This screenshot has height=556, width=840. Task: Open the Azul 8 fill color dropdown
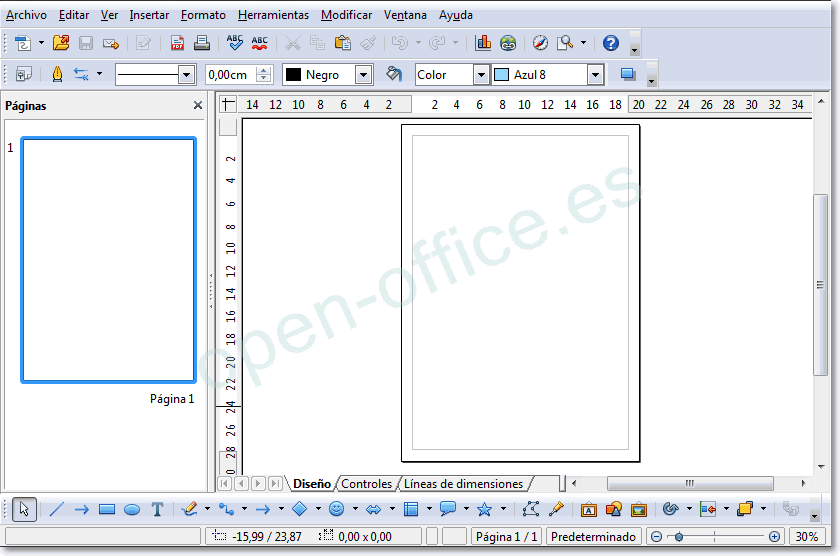(x=595, y=74)
